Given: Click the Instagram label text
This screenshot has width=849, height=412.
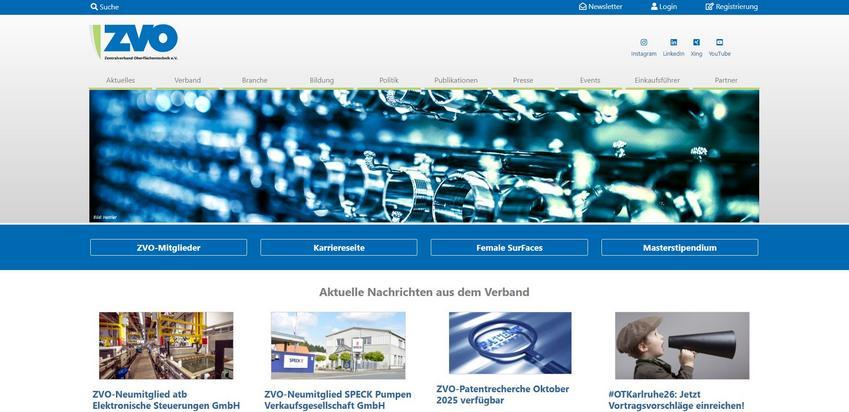Looking at the screenshot, I should [x=644, y=54].
